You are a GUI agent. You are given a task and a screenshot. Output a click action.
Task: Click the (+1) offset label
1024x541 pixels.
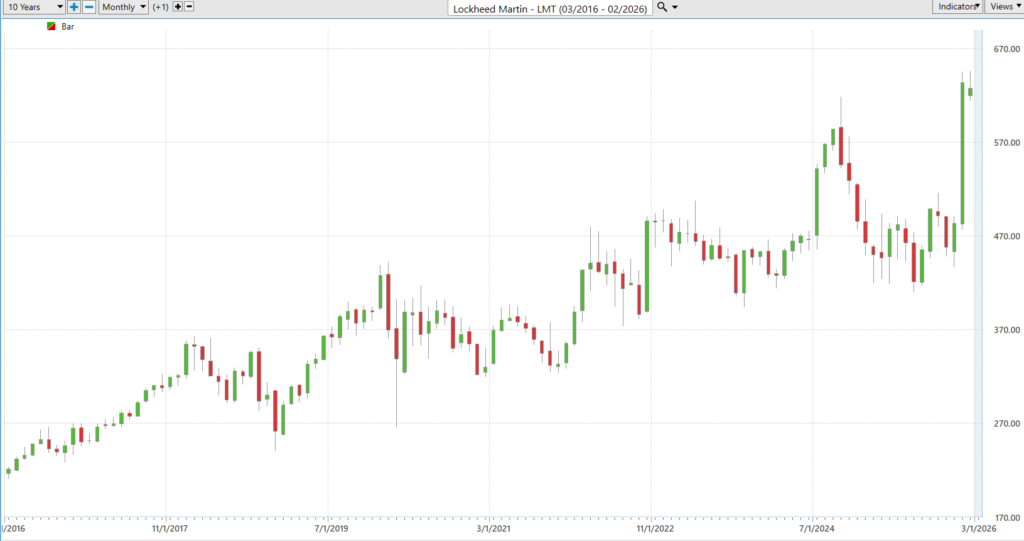coord(160,7)
